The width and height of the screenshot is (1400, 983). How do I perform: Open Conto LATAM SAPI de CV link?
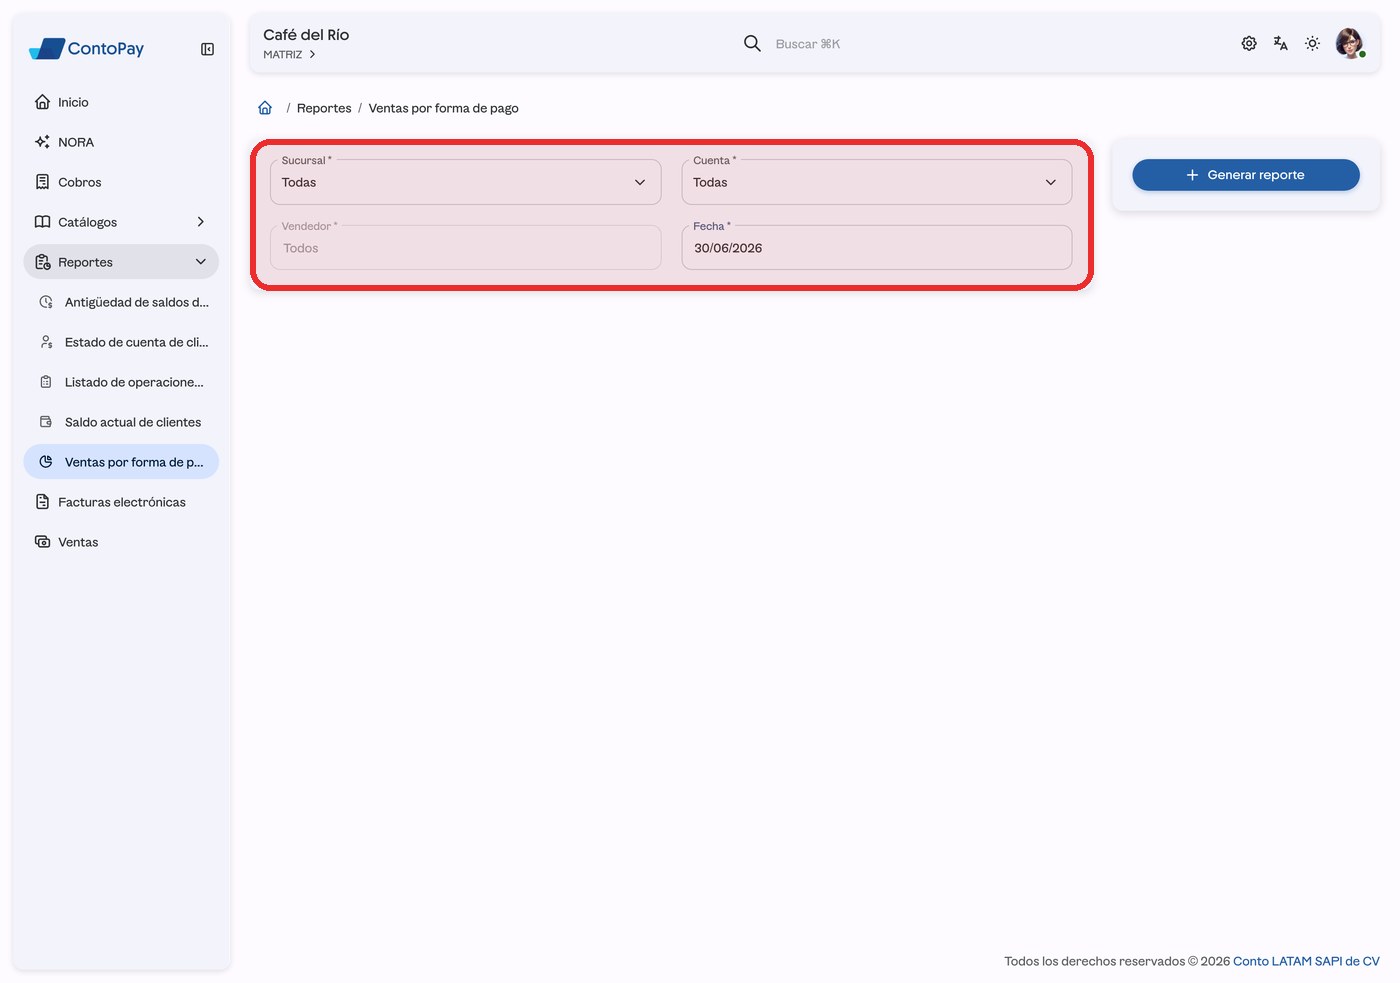[x=1306, y=961]
